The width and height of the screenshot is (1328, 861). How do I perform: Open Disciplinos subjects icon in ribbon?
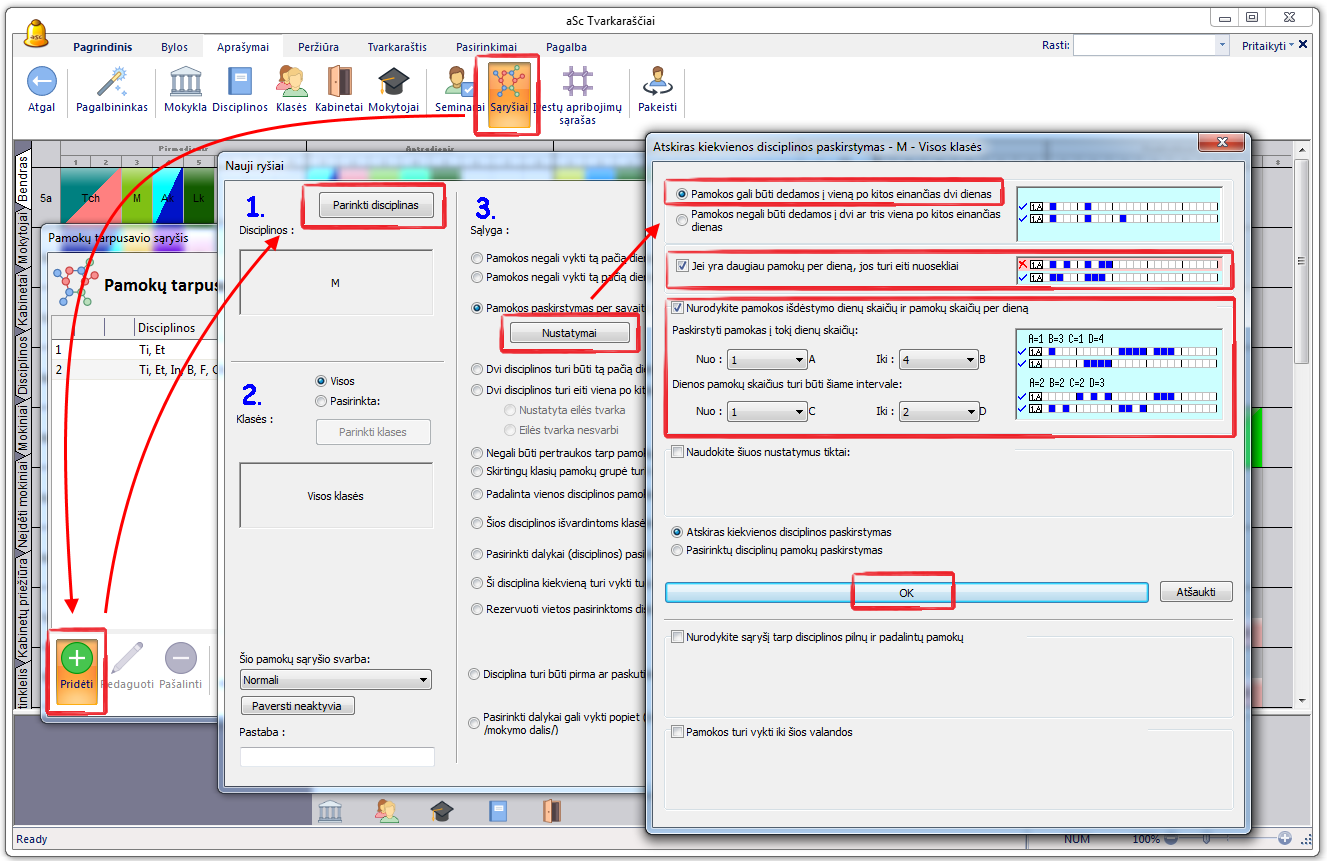point(240,84)
